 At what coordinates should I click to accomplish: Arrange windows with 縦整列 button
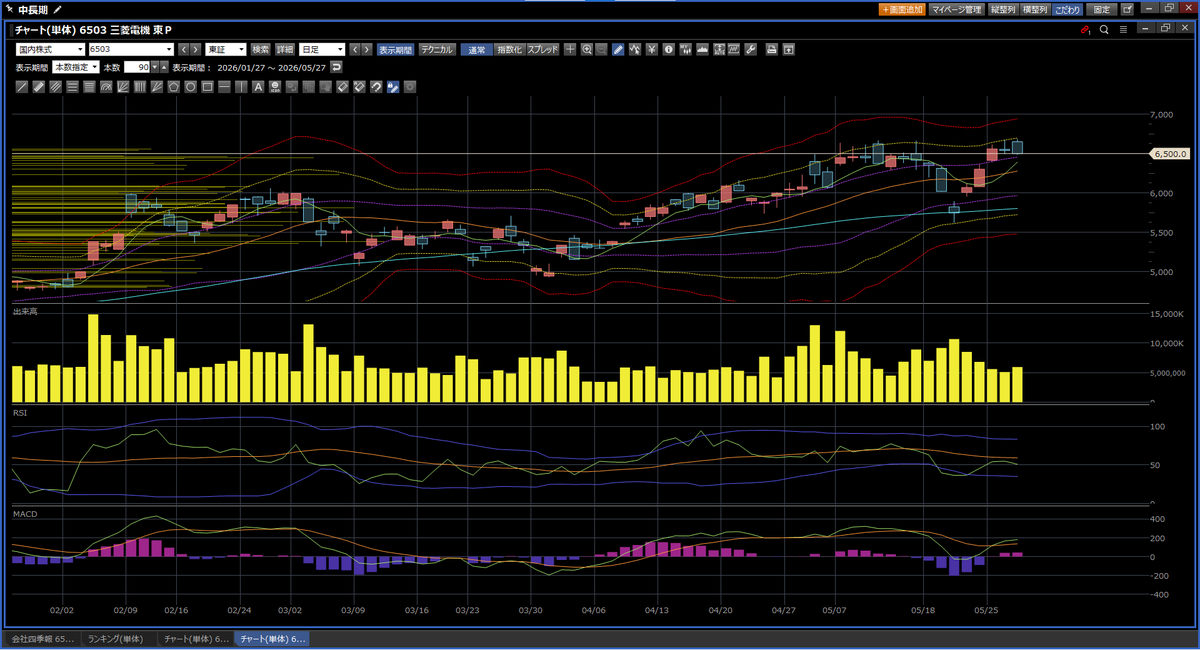point(1003,9)
